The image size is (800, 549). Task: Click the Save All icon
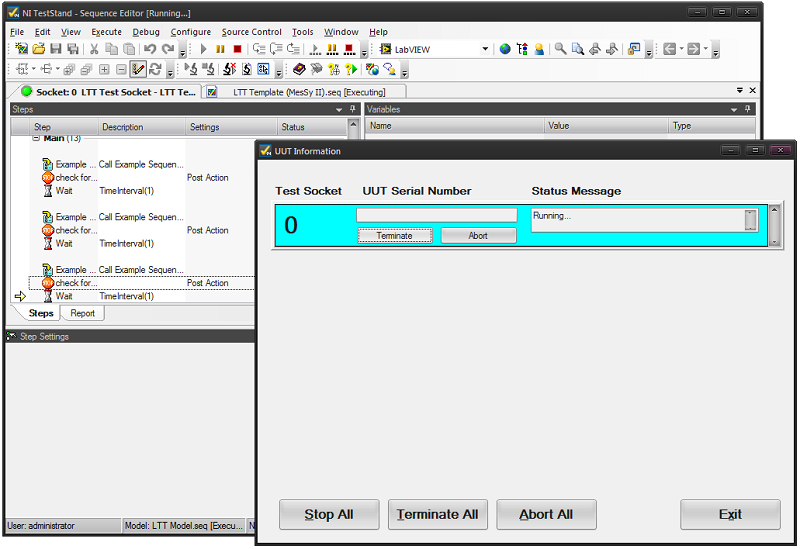coord(73,49)
